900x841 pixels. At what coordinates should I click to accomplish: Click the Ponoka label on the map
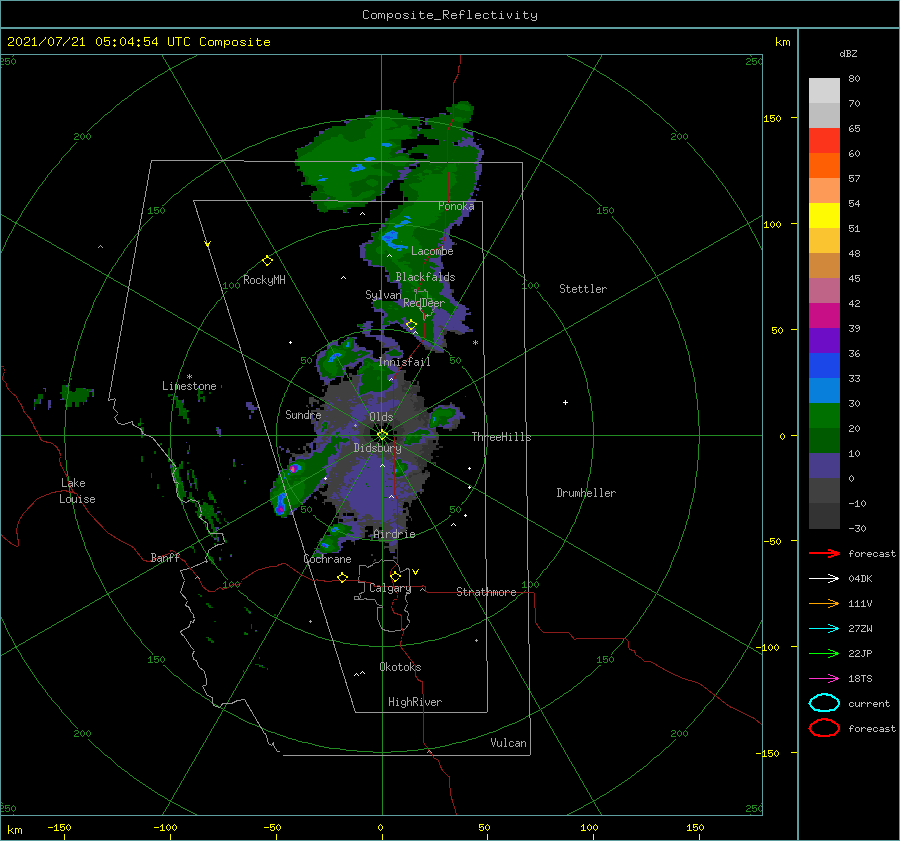pyautogui.click(x=456, y=206)
